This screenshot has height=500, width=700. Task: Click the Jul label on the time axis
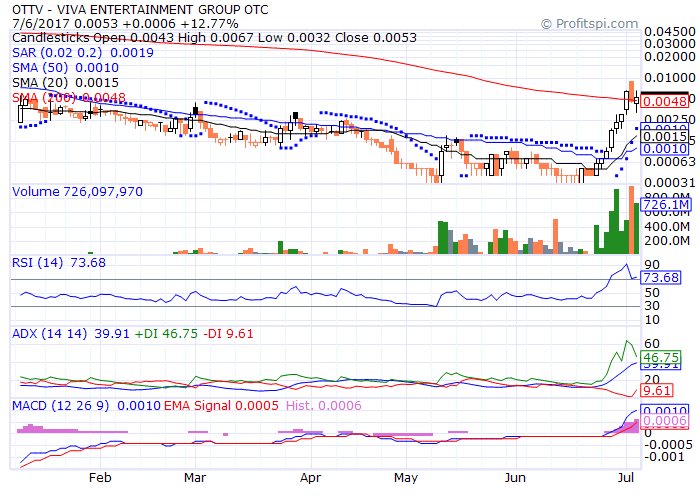pyautogui.click(x=626, y=478)
